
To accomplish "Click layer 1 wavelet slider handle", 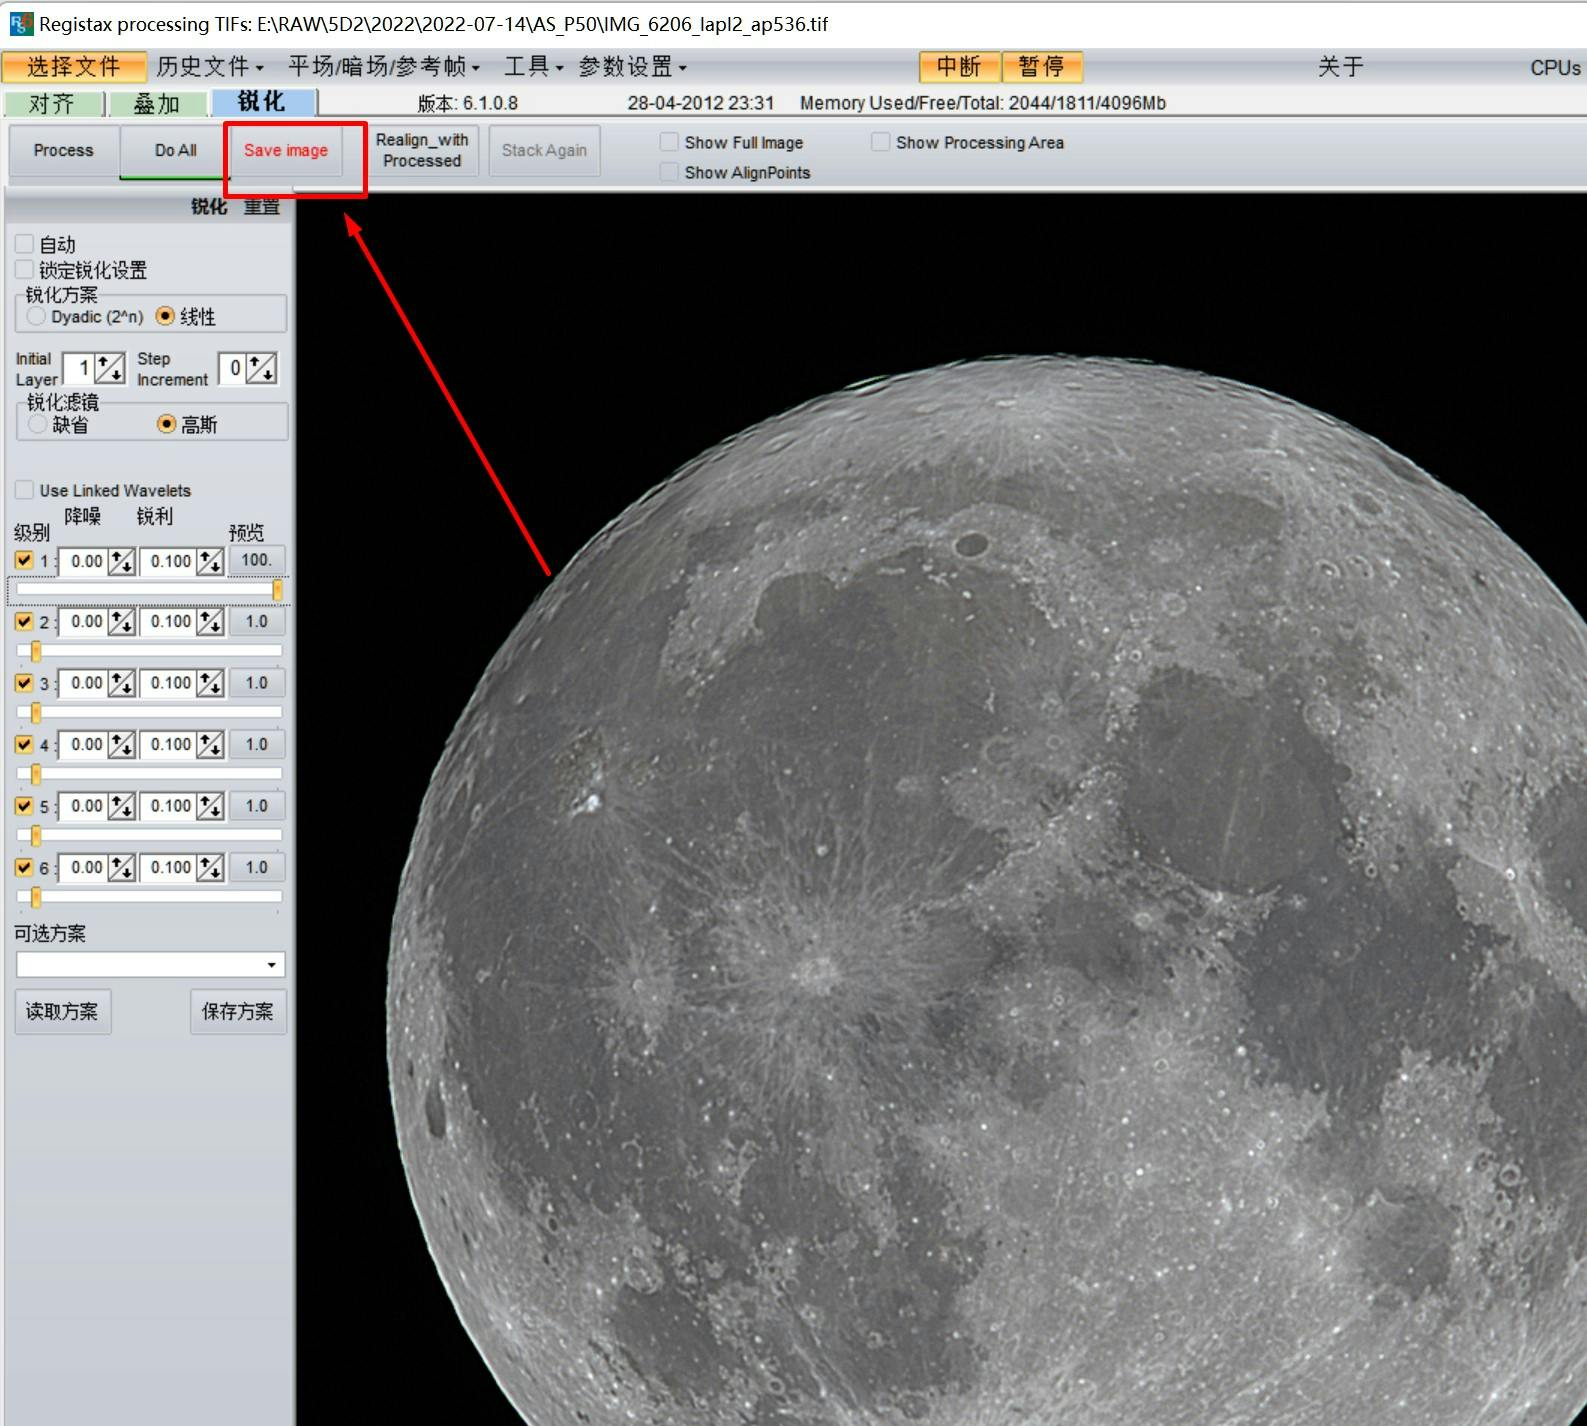I will point(277,590).
